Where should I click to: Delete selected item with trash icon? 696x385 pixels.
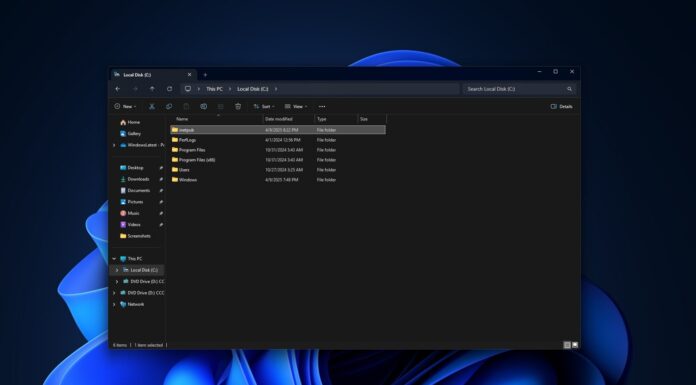[238, 107]
